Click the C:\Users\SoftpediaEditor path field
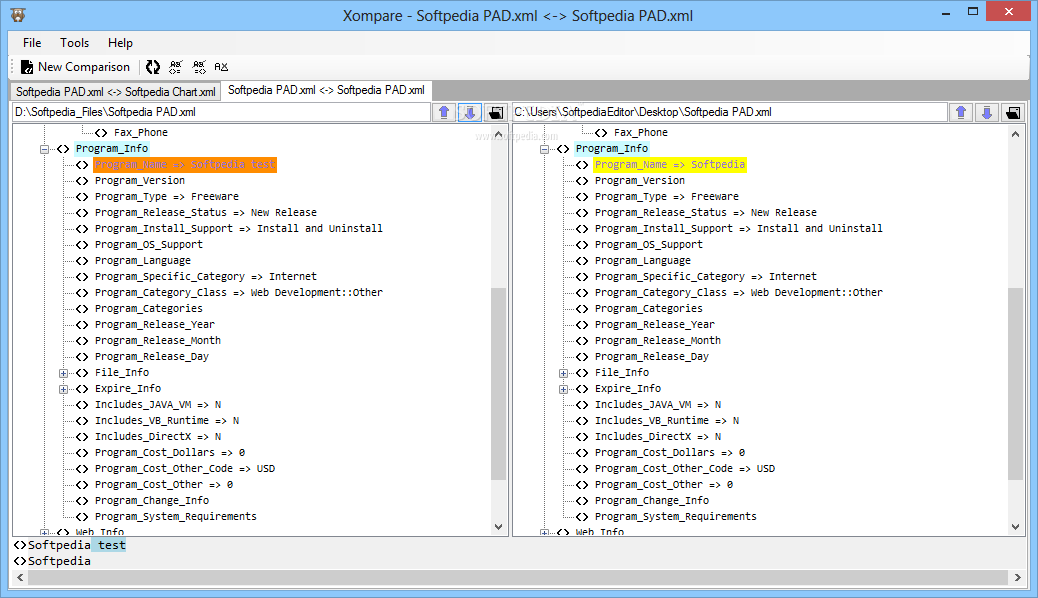This screenshot has height=598, width=1038. (730, 113)
